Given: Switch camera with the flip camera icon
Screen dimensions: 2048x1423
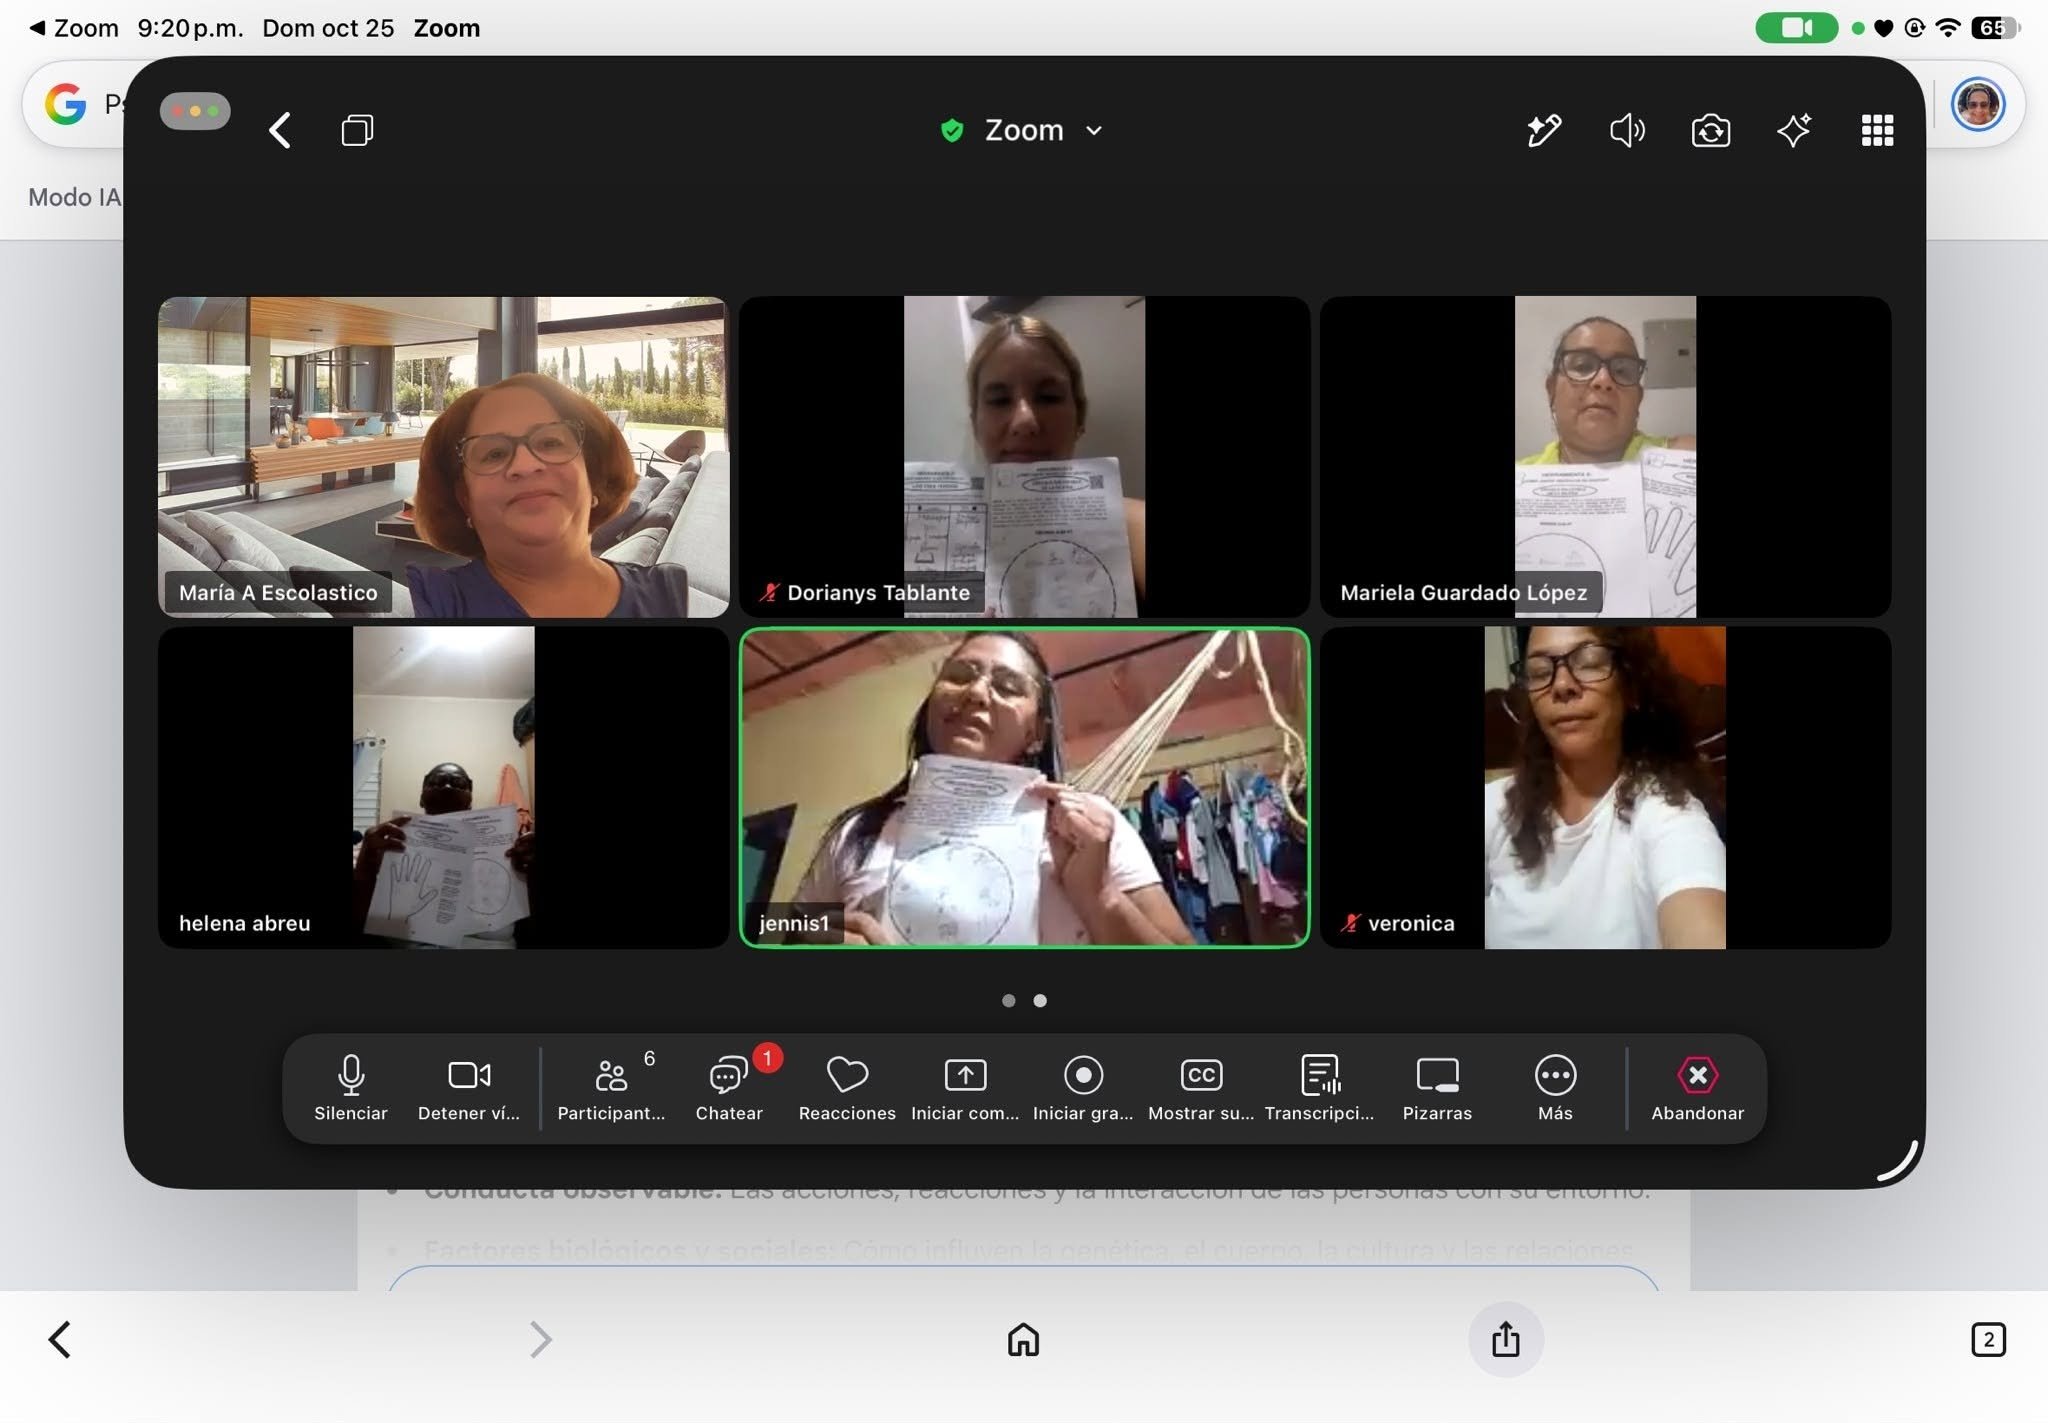Looking at the screenshot, I should (1711, 130).
